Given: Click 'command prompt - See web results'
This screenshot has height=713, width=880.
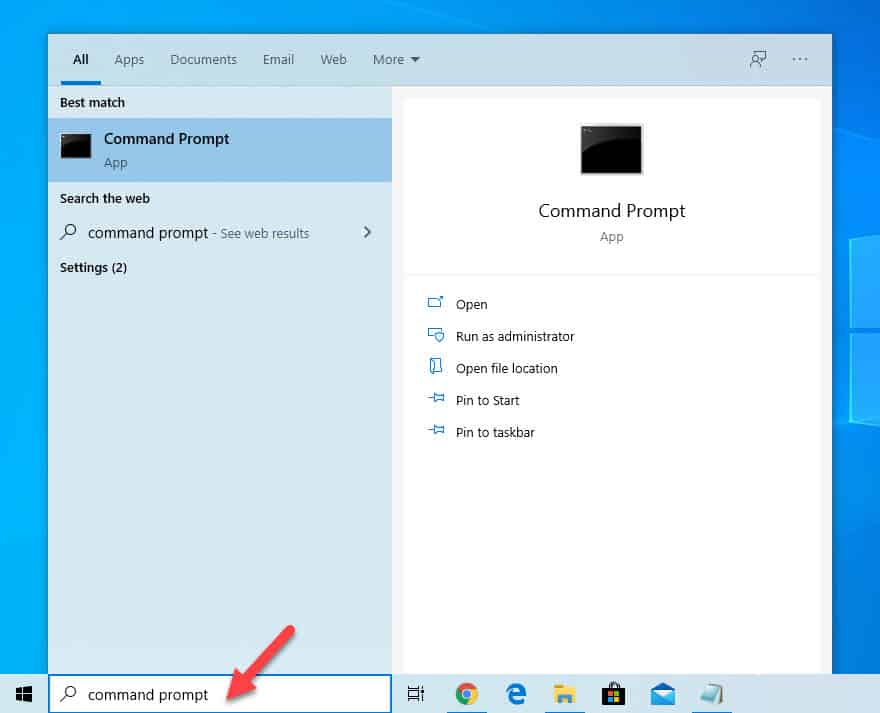Looking at the screenshot, I should [x=198, y=233].
